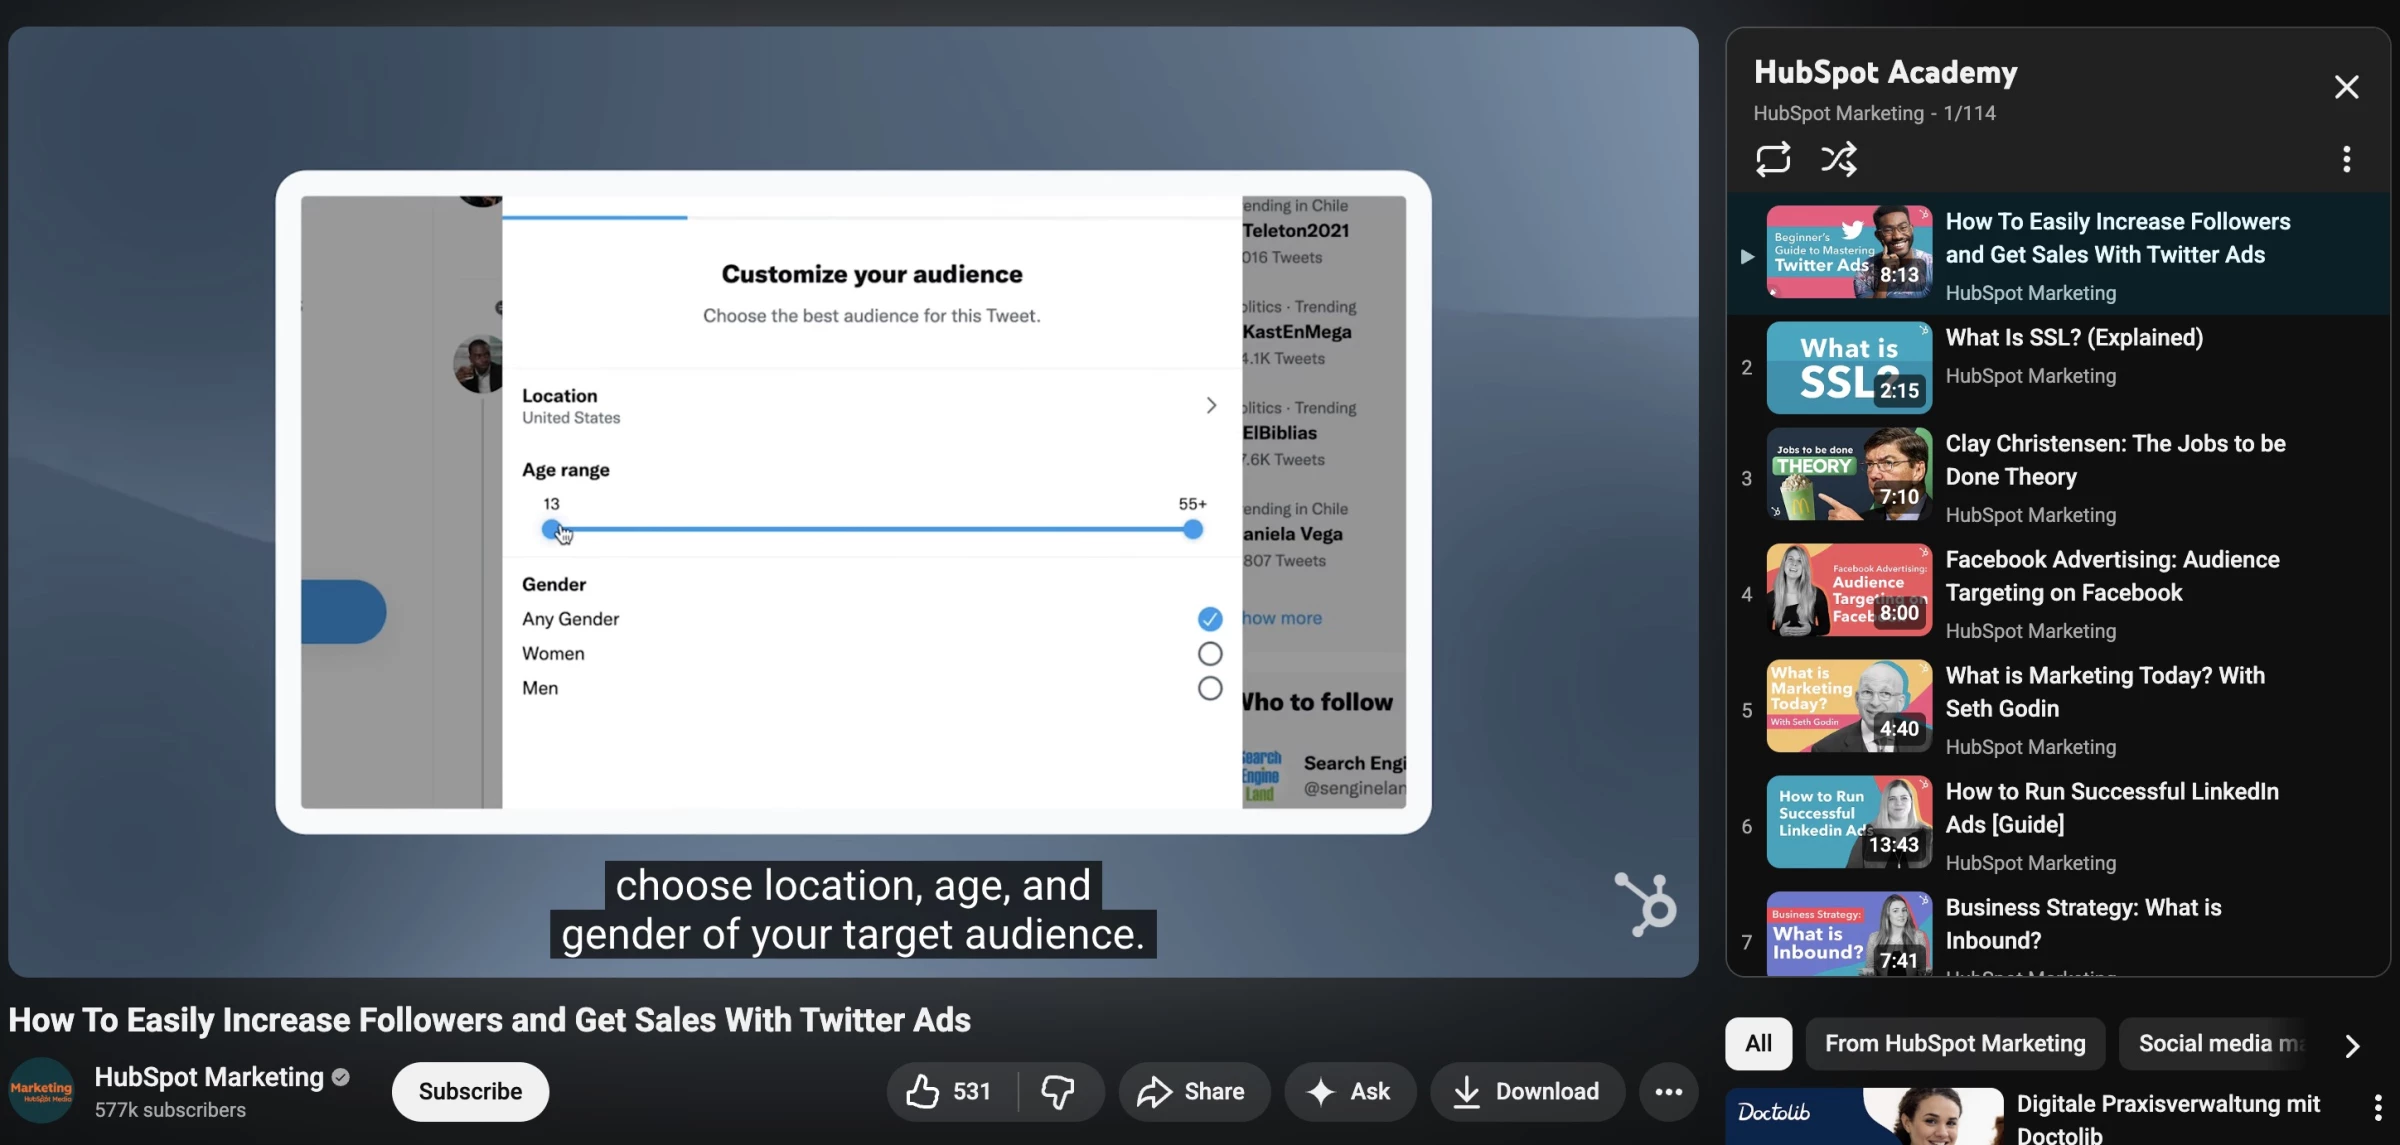Share this video

coord(1194,1091)
